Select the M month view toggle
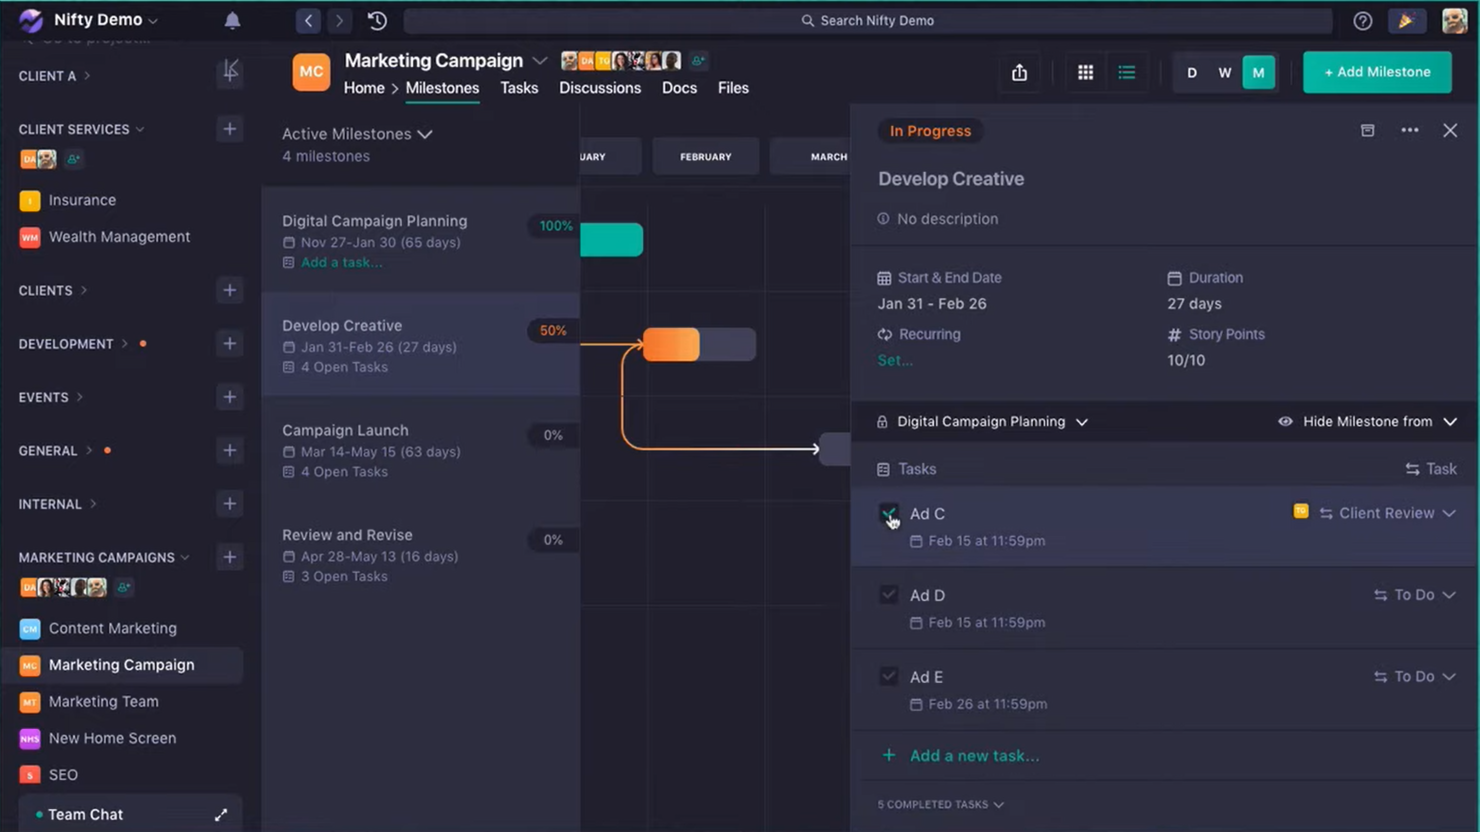Viewport: 1480px width, 832px height. [x=1259, y=72]
